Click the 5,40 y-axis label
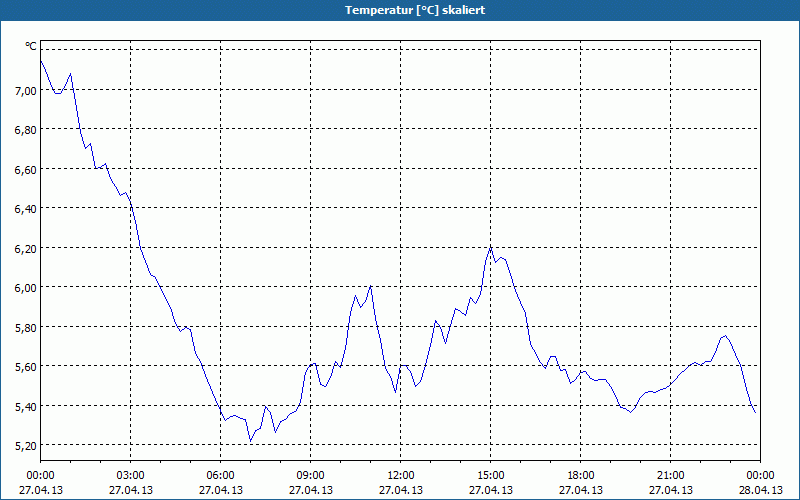800x500 pixels. 26,406
